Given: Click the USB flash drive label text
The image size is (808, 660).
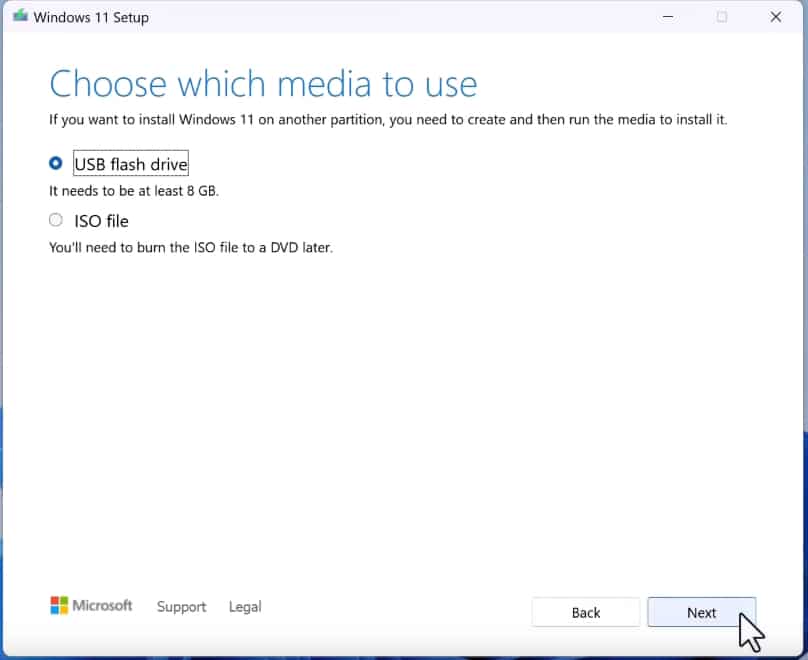Looking at the screenshot, I should [130, 163].
